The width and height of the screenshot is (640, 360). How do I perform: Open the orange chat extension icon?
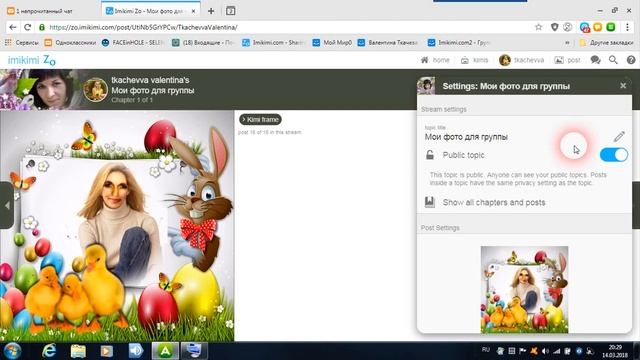[598, 27]
